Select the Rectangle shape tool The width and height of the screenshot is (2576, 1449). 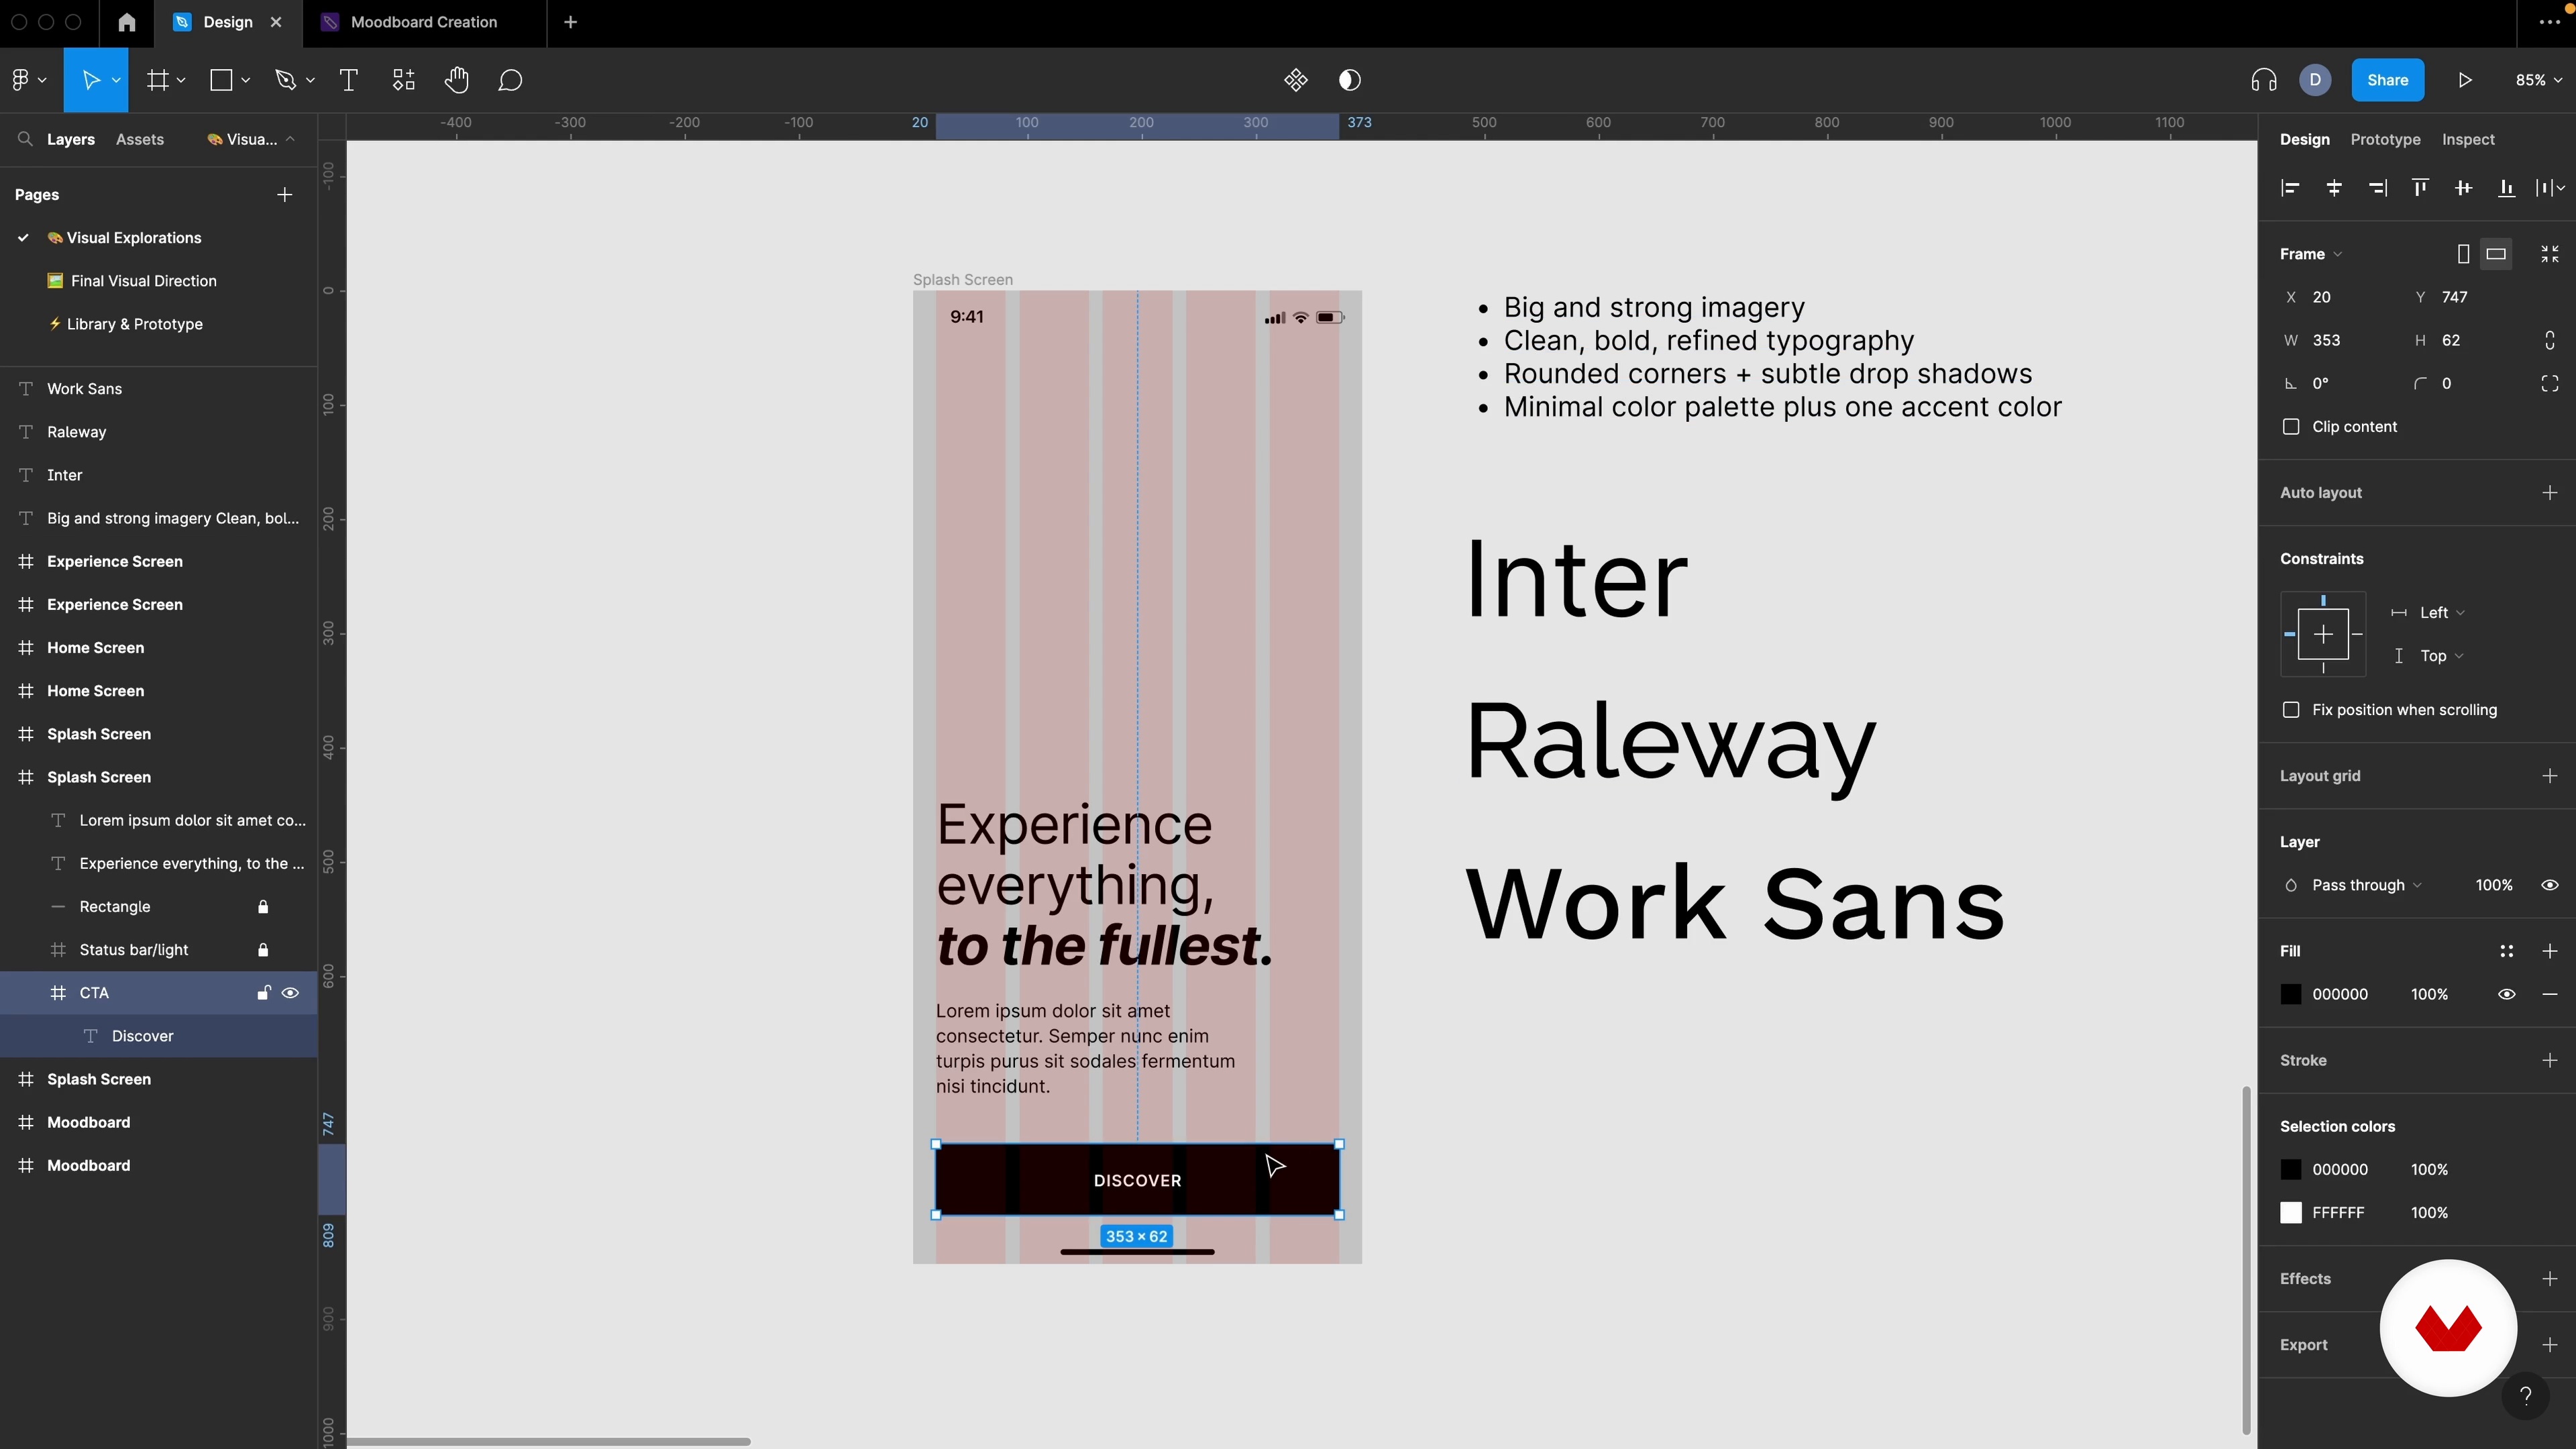(221, 80)
